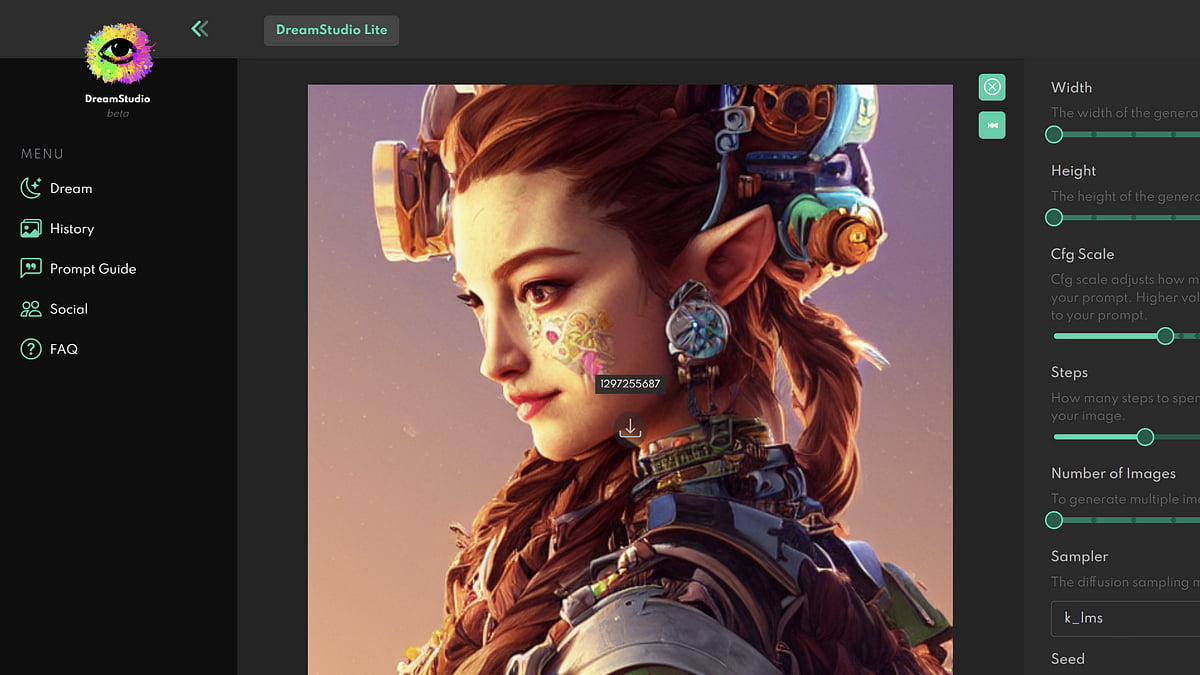Open the Prompt Guide
Screen dimensions: 1200x675
pos(91,268)
